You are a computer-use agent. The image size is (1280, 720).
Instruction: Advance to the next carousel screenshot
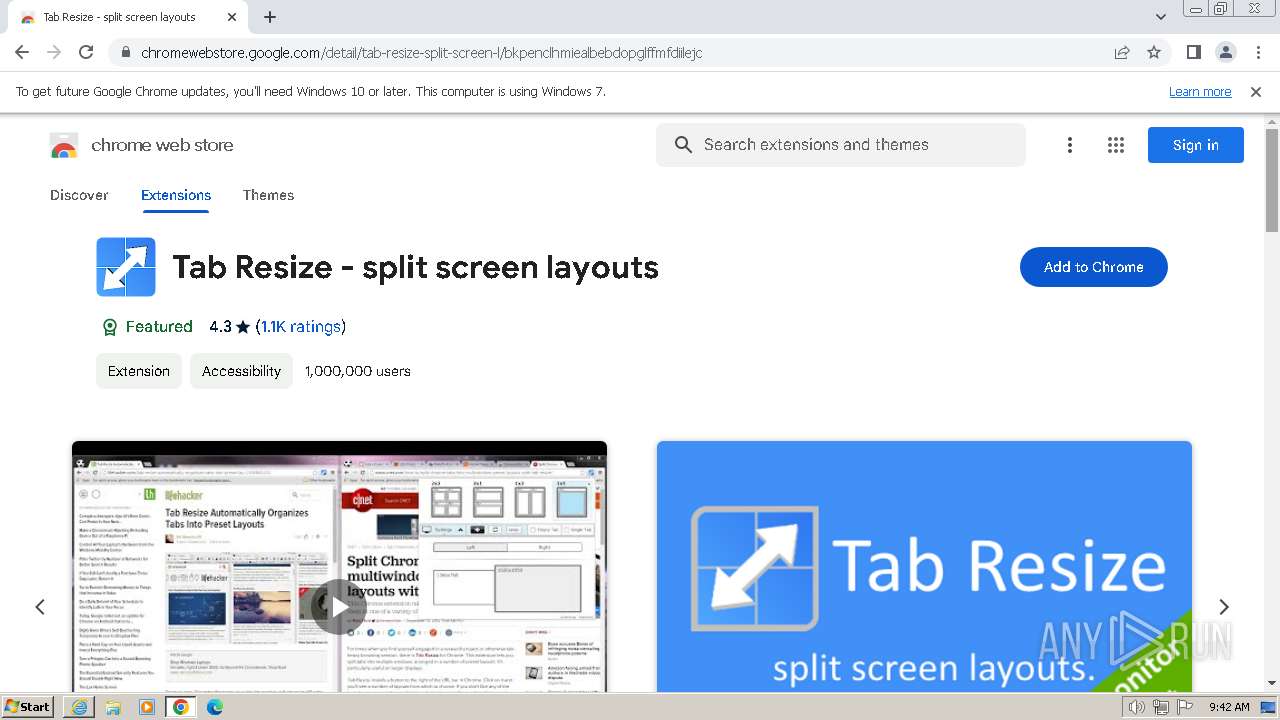coord(1223,607)
